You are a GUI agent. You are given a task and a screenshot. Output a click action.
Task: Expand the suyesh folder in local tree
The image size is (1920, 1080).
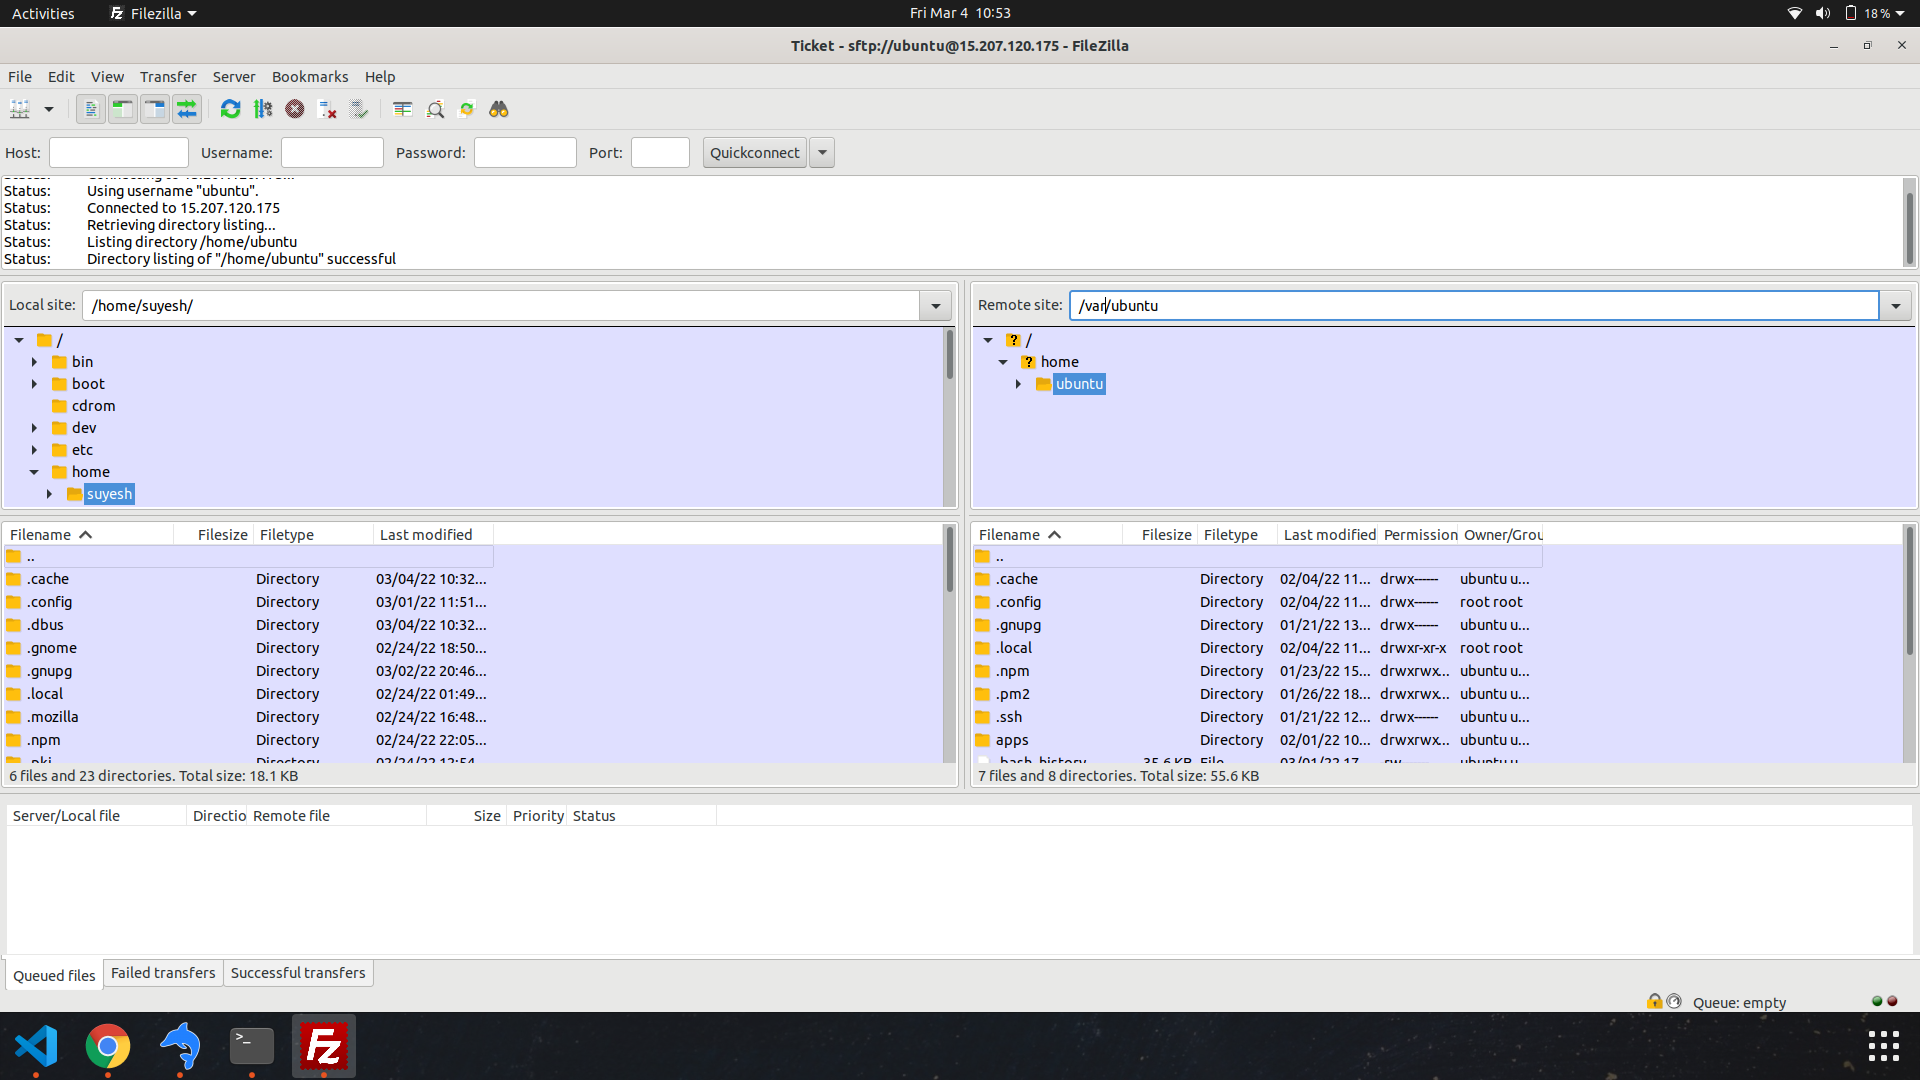click(x=49, y=494)
